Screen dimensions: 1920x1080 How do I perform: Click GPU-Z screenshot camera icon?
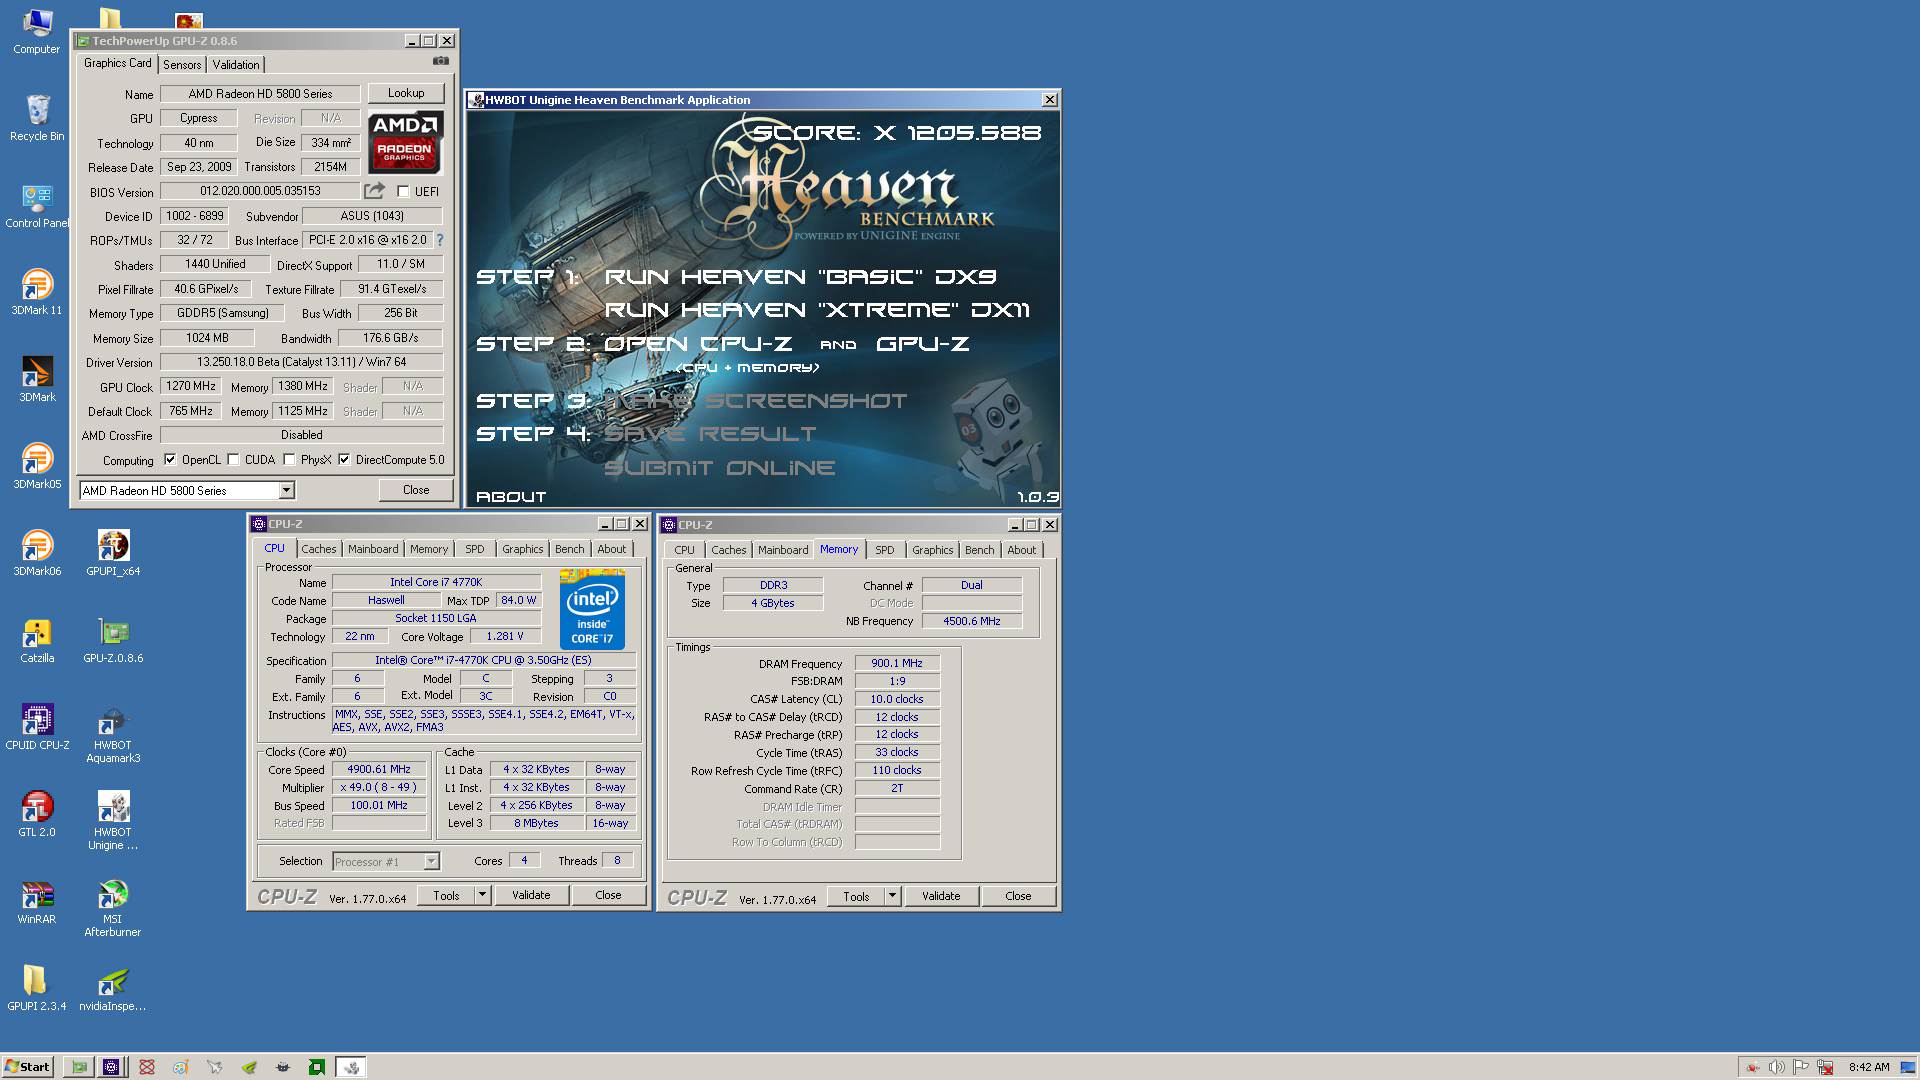click(x=440, y=62)
